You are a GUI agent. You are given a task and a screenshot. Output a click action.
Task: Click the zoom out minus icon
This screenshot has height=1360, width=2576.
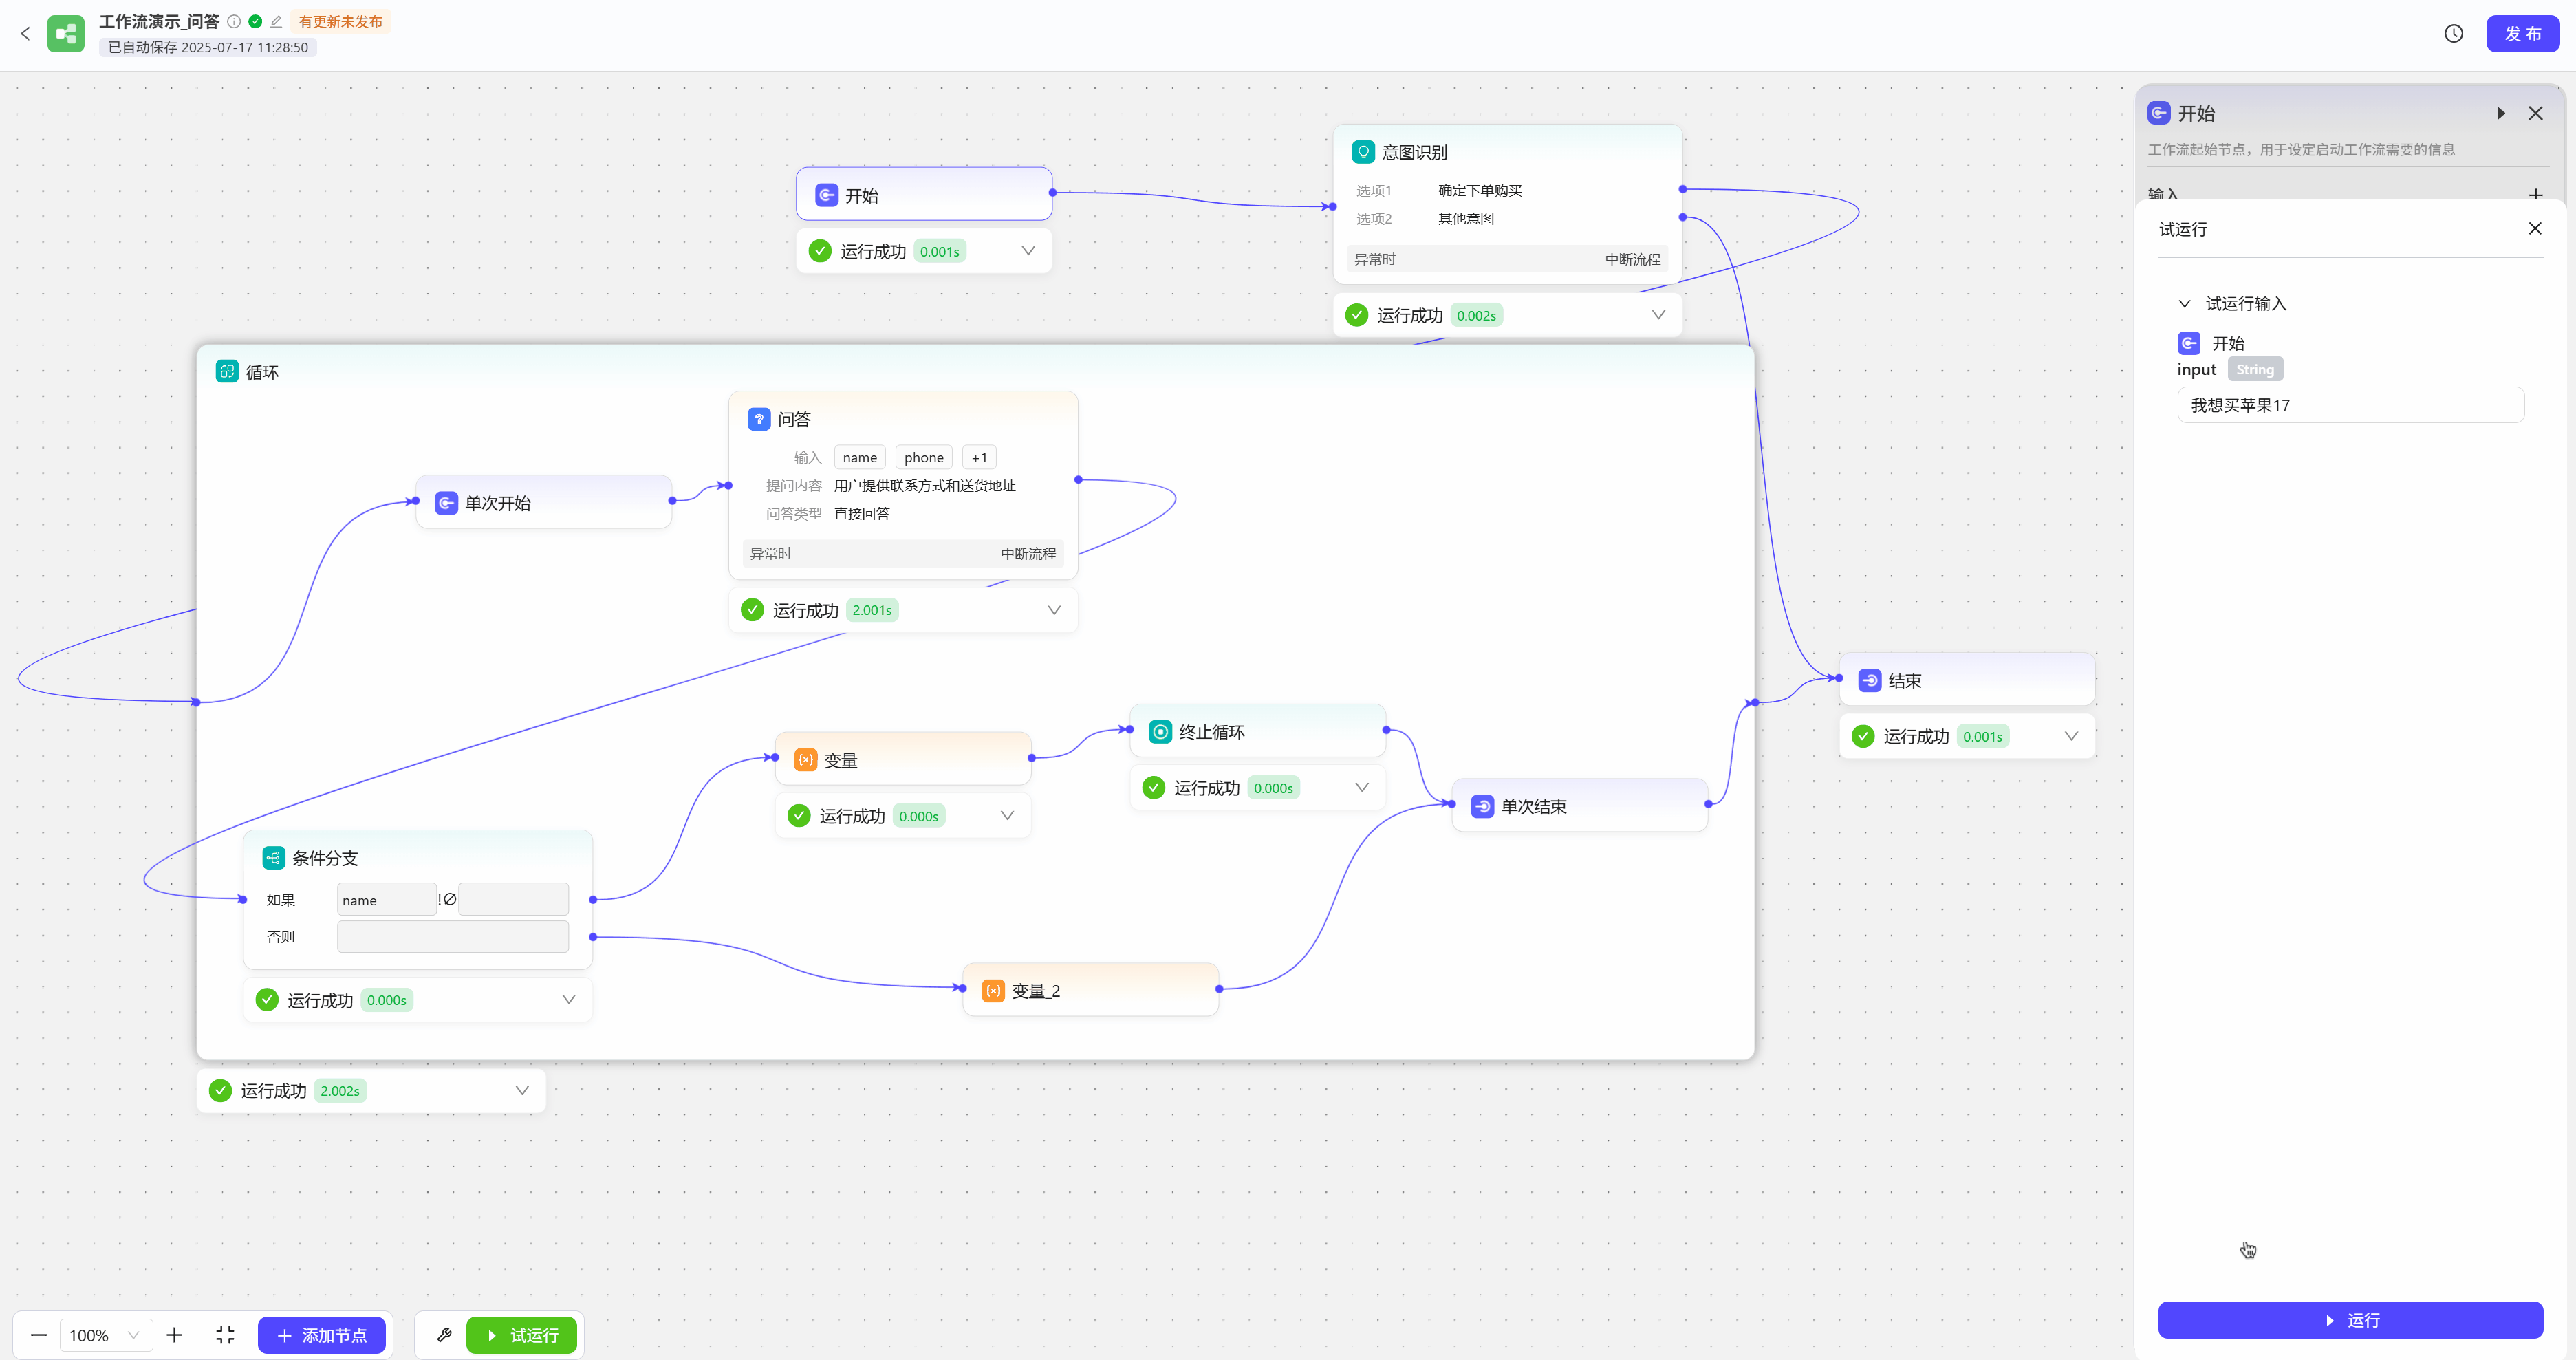click(x=39, y=1335)
